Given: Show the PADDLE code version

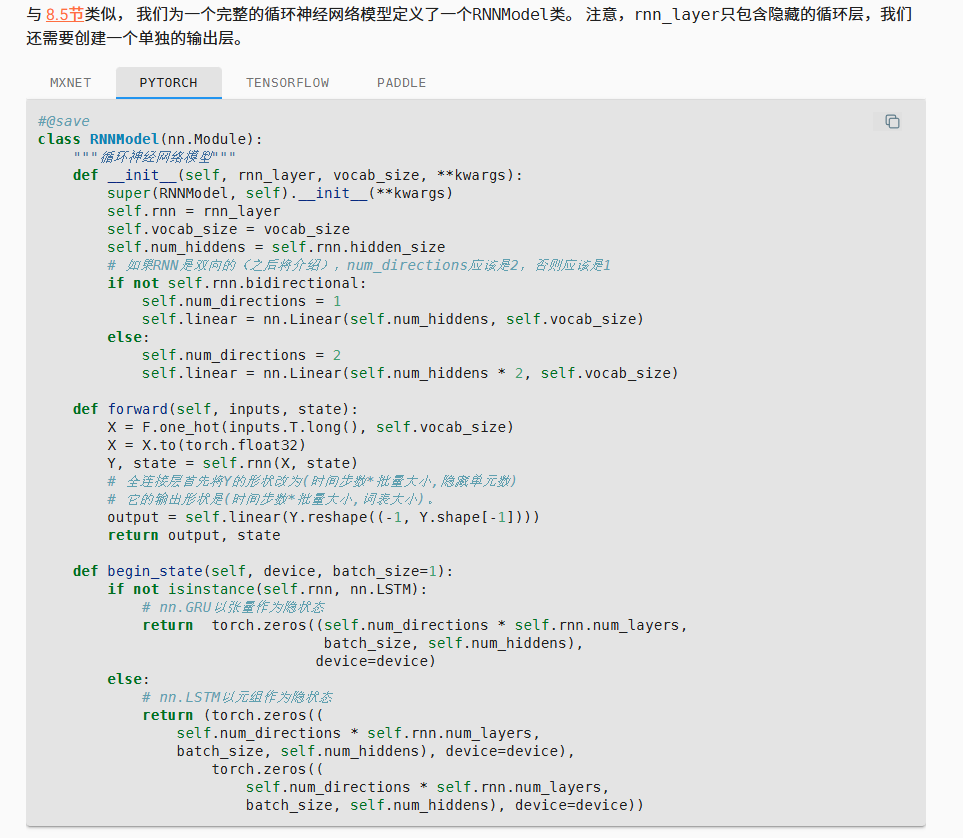Looking at the screenshot, I should click(x=401, y=83).
